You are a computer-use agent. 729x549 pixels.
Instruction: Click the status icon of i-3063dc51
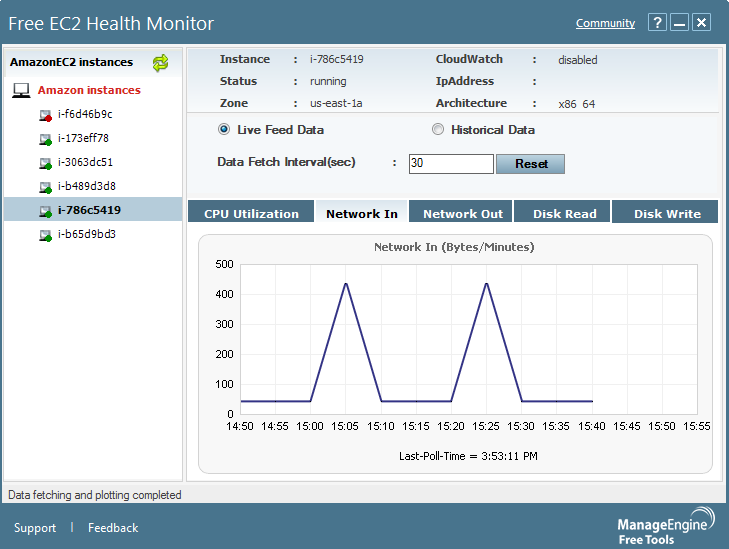45,163
